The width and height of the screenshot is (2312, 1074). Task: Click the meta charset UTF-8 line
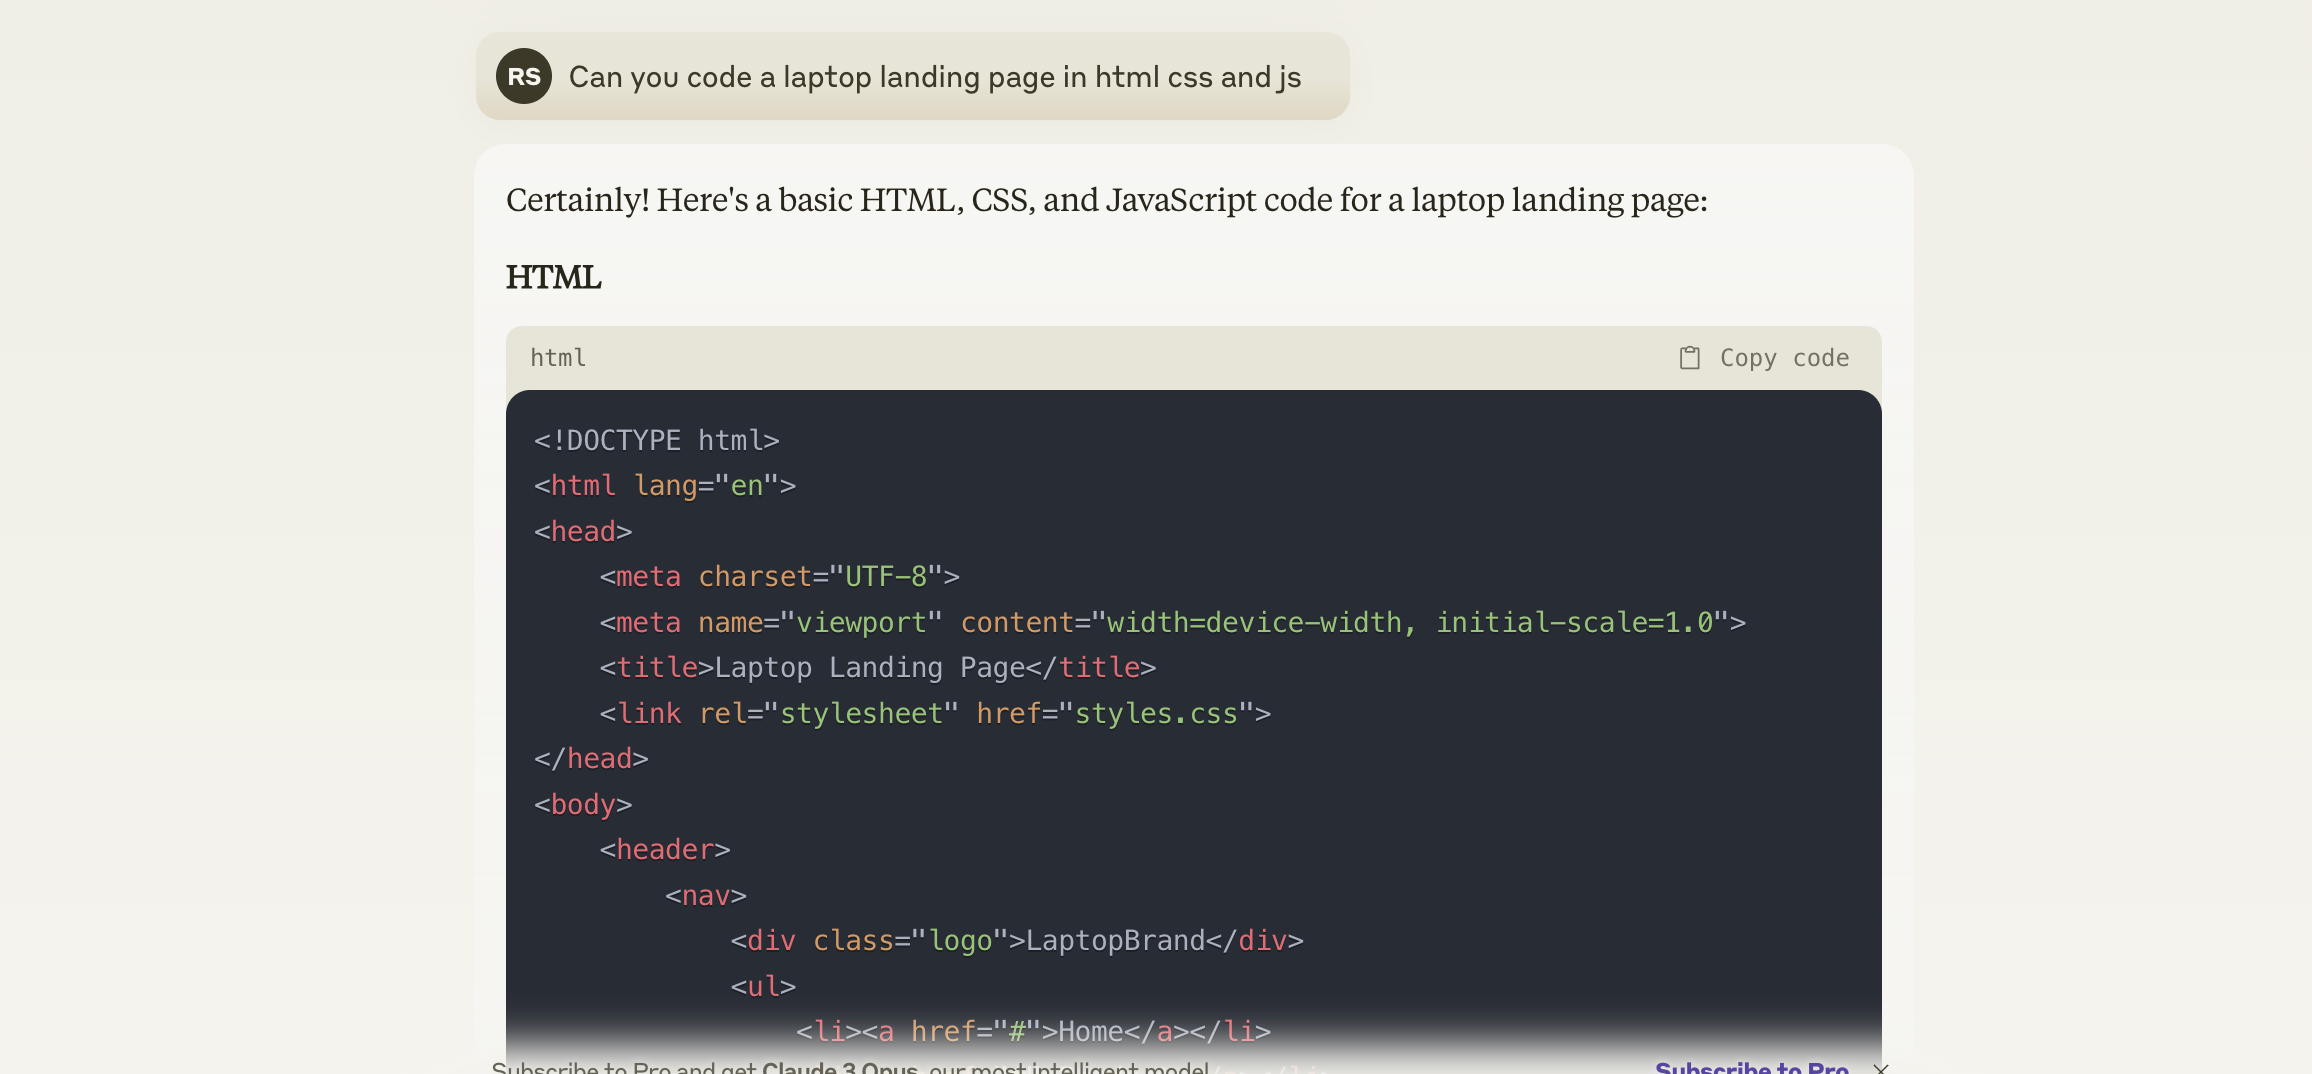pyautogui.click(x=779, y=576)
